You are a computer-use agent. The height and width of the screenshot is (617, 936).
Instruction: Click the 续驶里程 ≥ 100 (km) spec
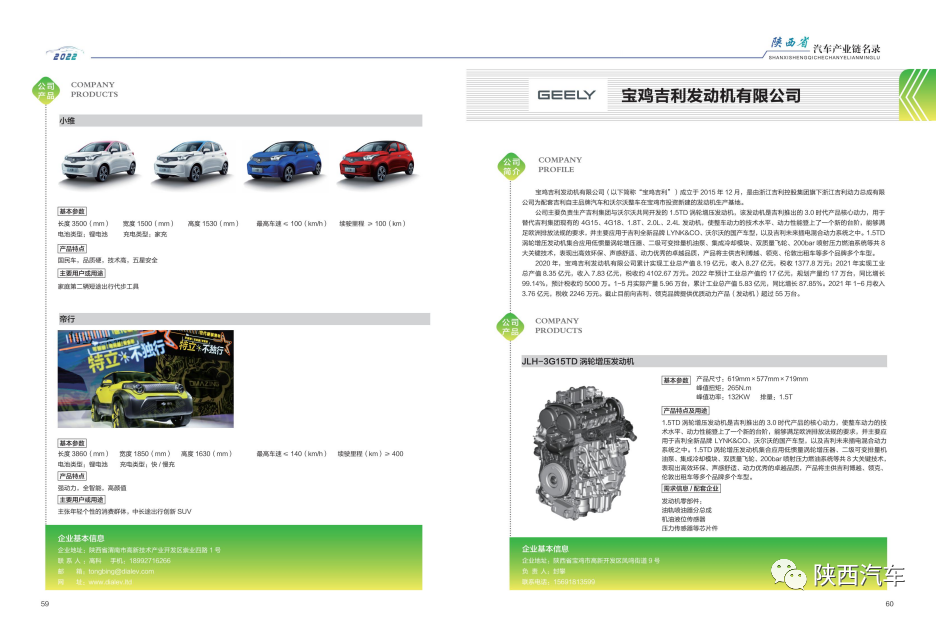coord(372,224)
